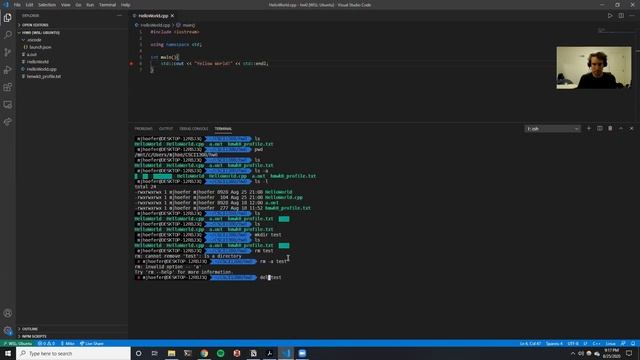Screen dimensions: 640x360
Task: Open the Selection menu
Action: (x=47, y=5)
